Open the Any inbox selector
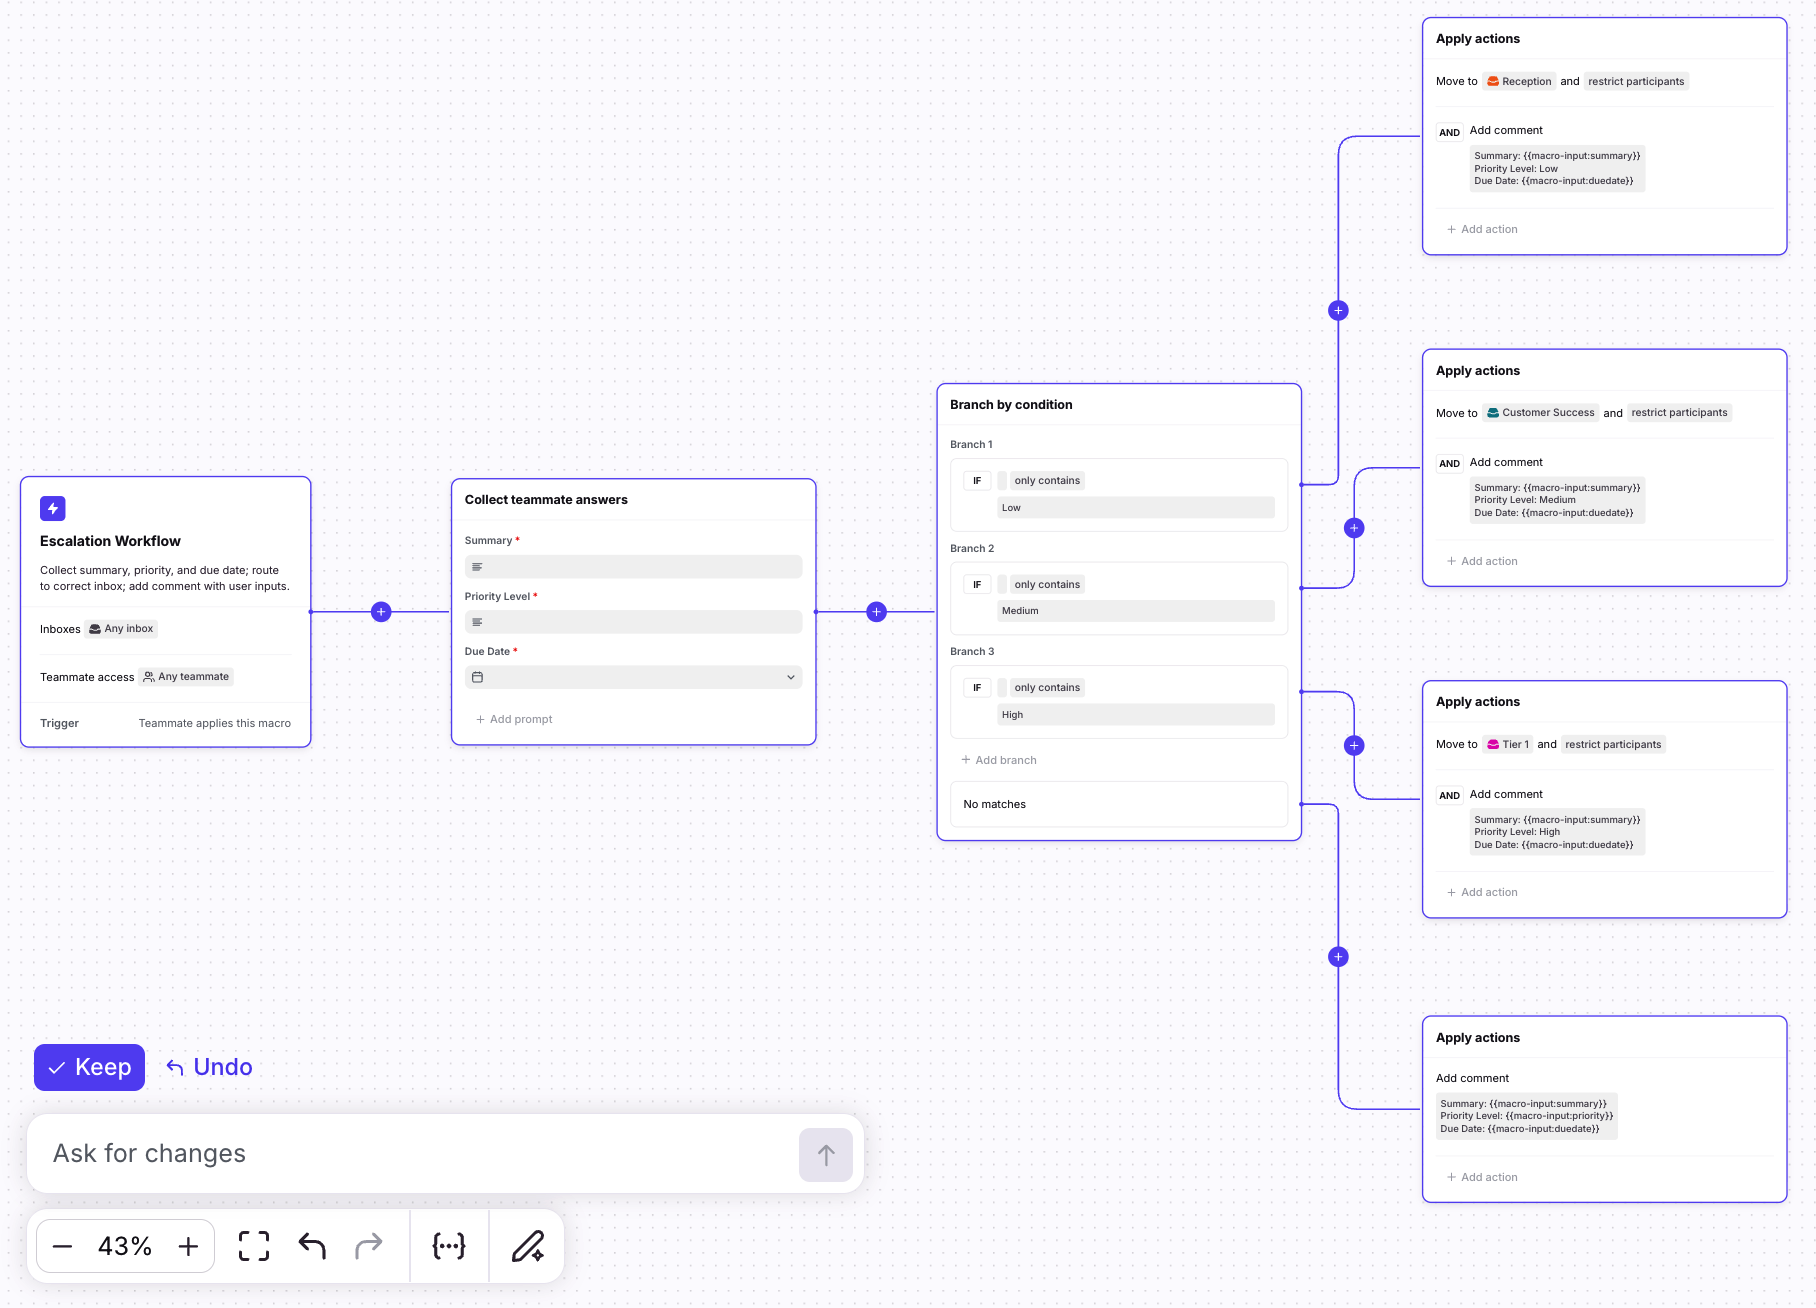The image size is (1816, 1308). click(x=121, y=629)
